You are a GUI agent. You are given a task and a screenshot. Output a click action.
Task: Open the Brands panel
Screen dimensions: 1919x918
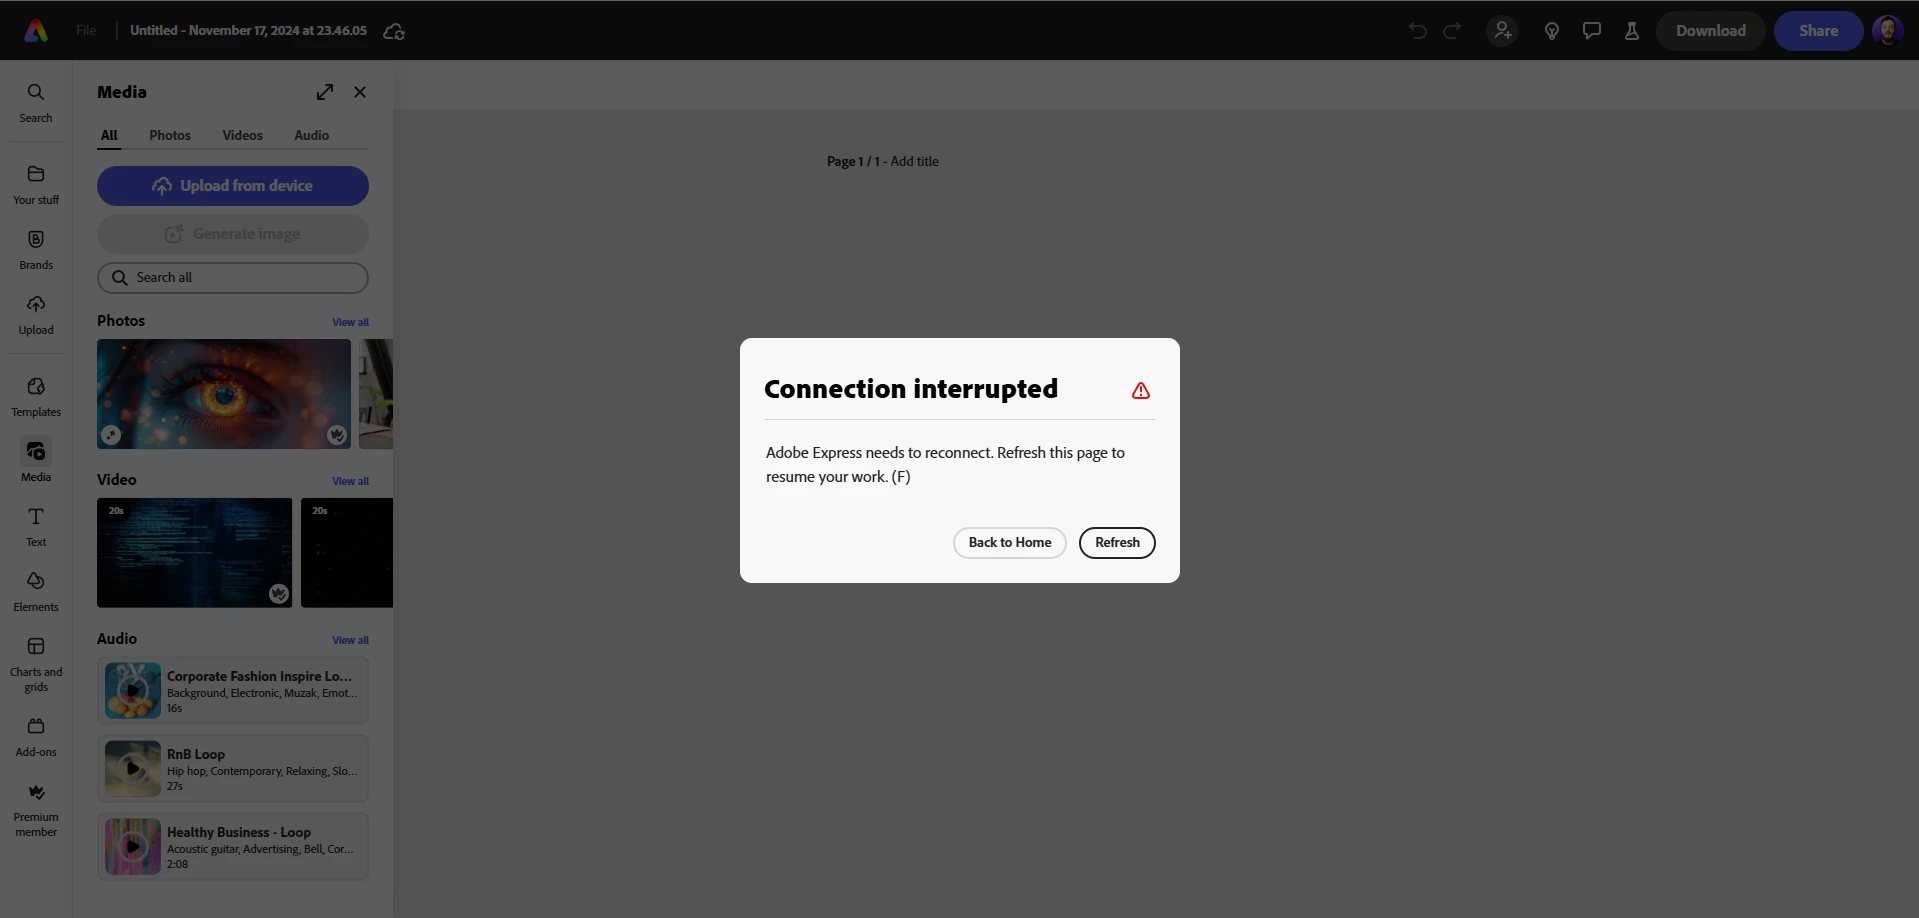pyautogui.click(x=36, y=250)
